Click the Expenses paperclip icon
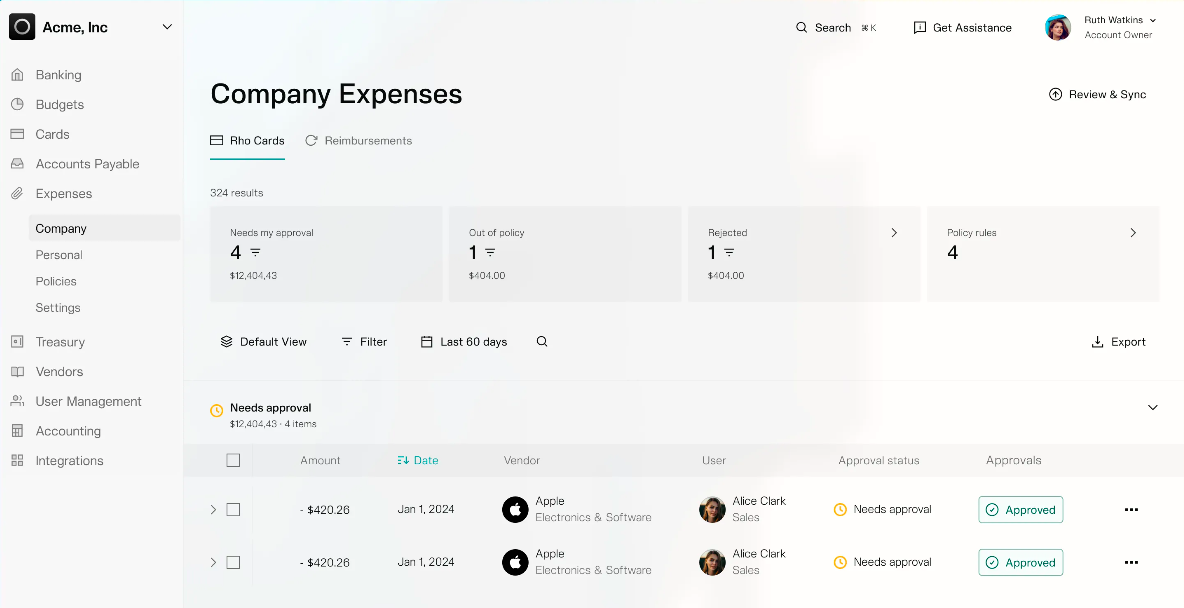 17,193
